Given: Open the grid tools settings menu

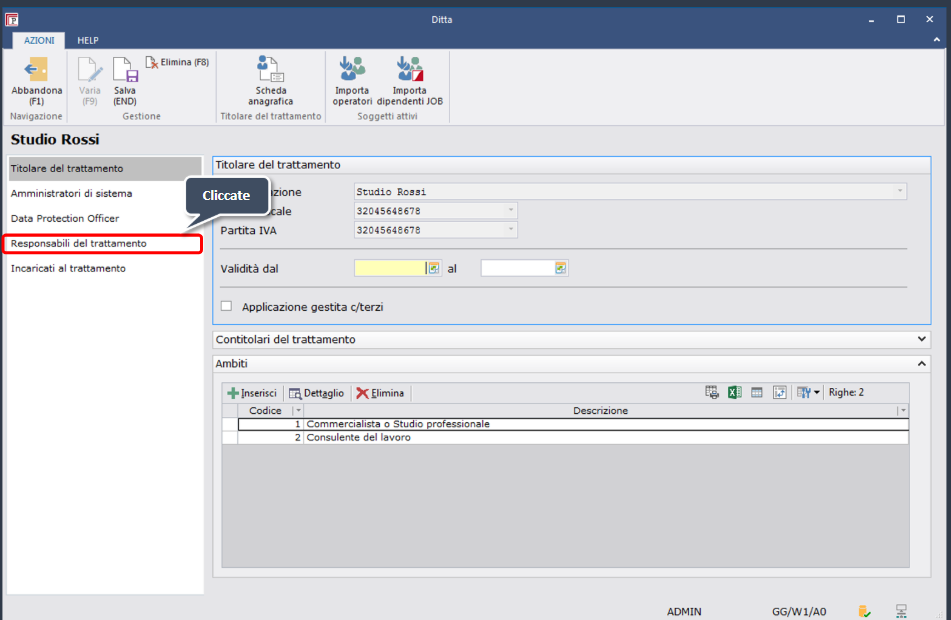Looking at the screenshot, I should [x=808, y=393].
